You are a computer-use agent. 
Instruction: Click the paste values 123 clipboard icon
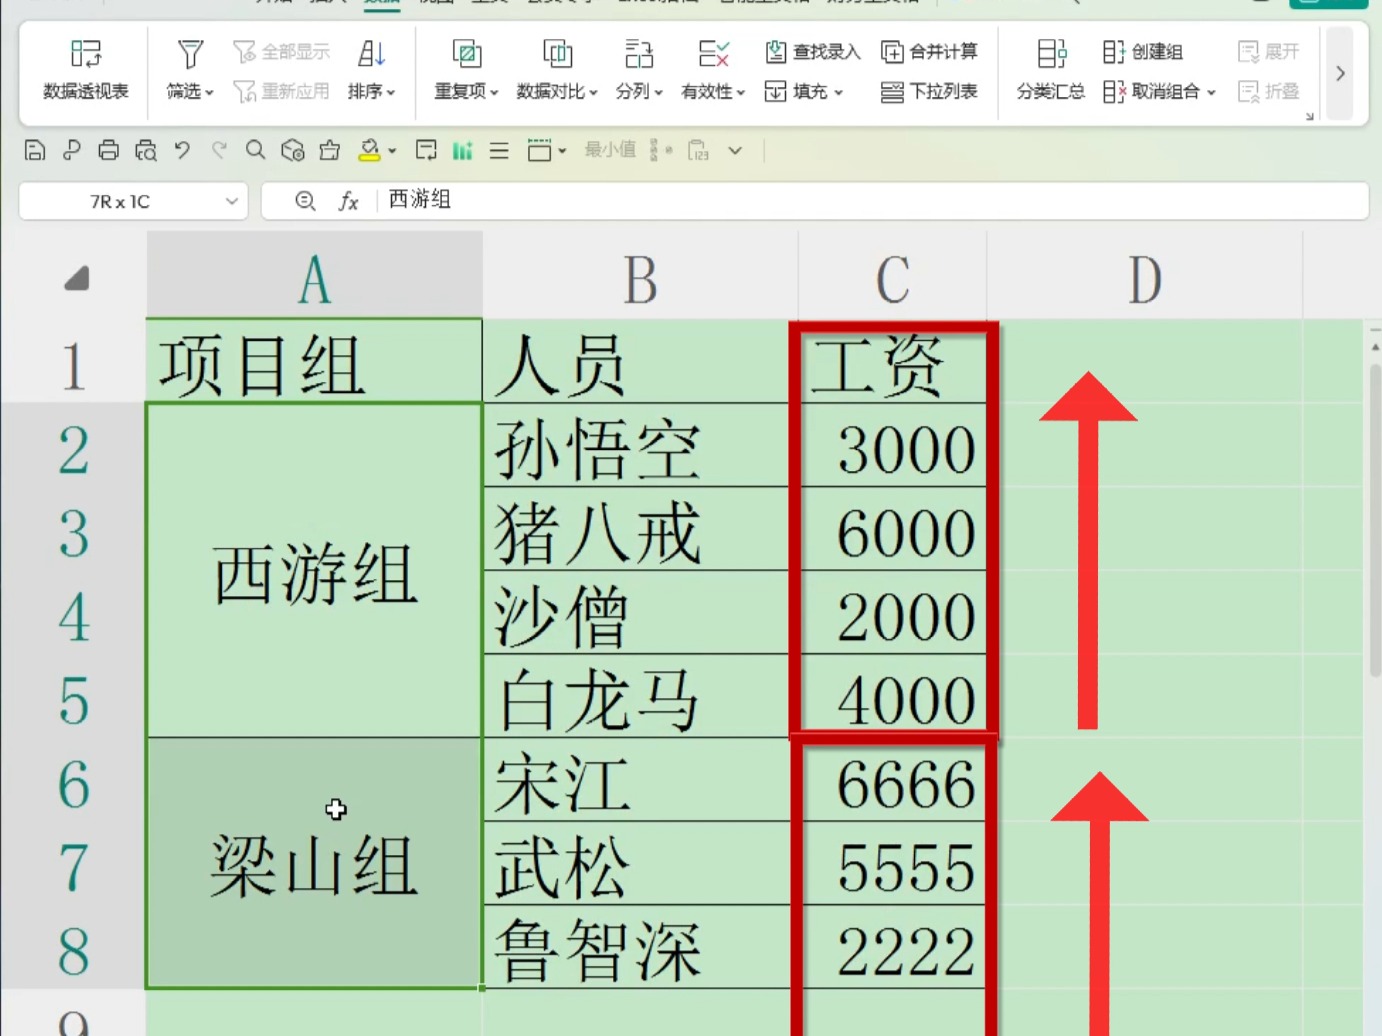tap(698, 150)
